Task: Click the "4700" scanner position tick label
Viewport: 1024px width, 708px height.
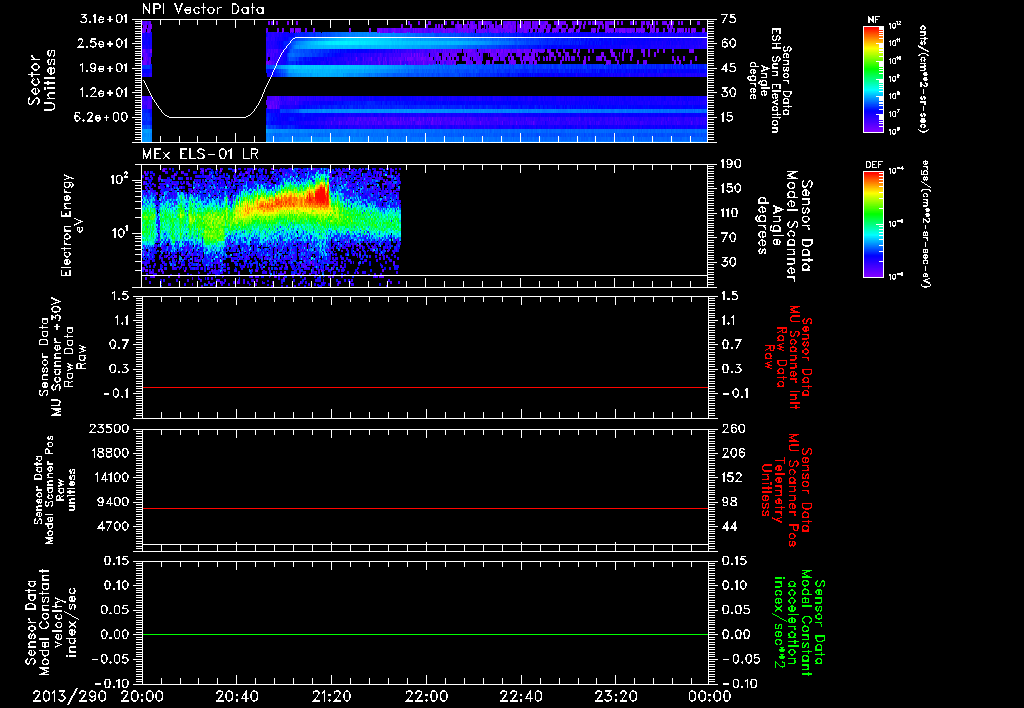Action: click(x=113, y=526)
